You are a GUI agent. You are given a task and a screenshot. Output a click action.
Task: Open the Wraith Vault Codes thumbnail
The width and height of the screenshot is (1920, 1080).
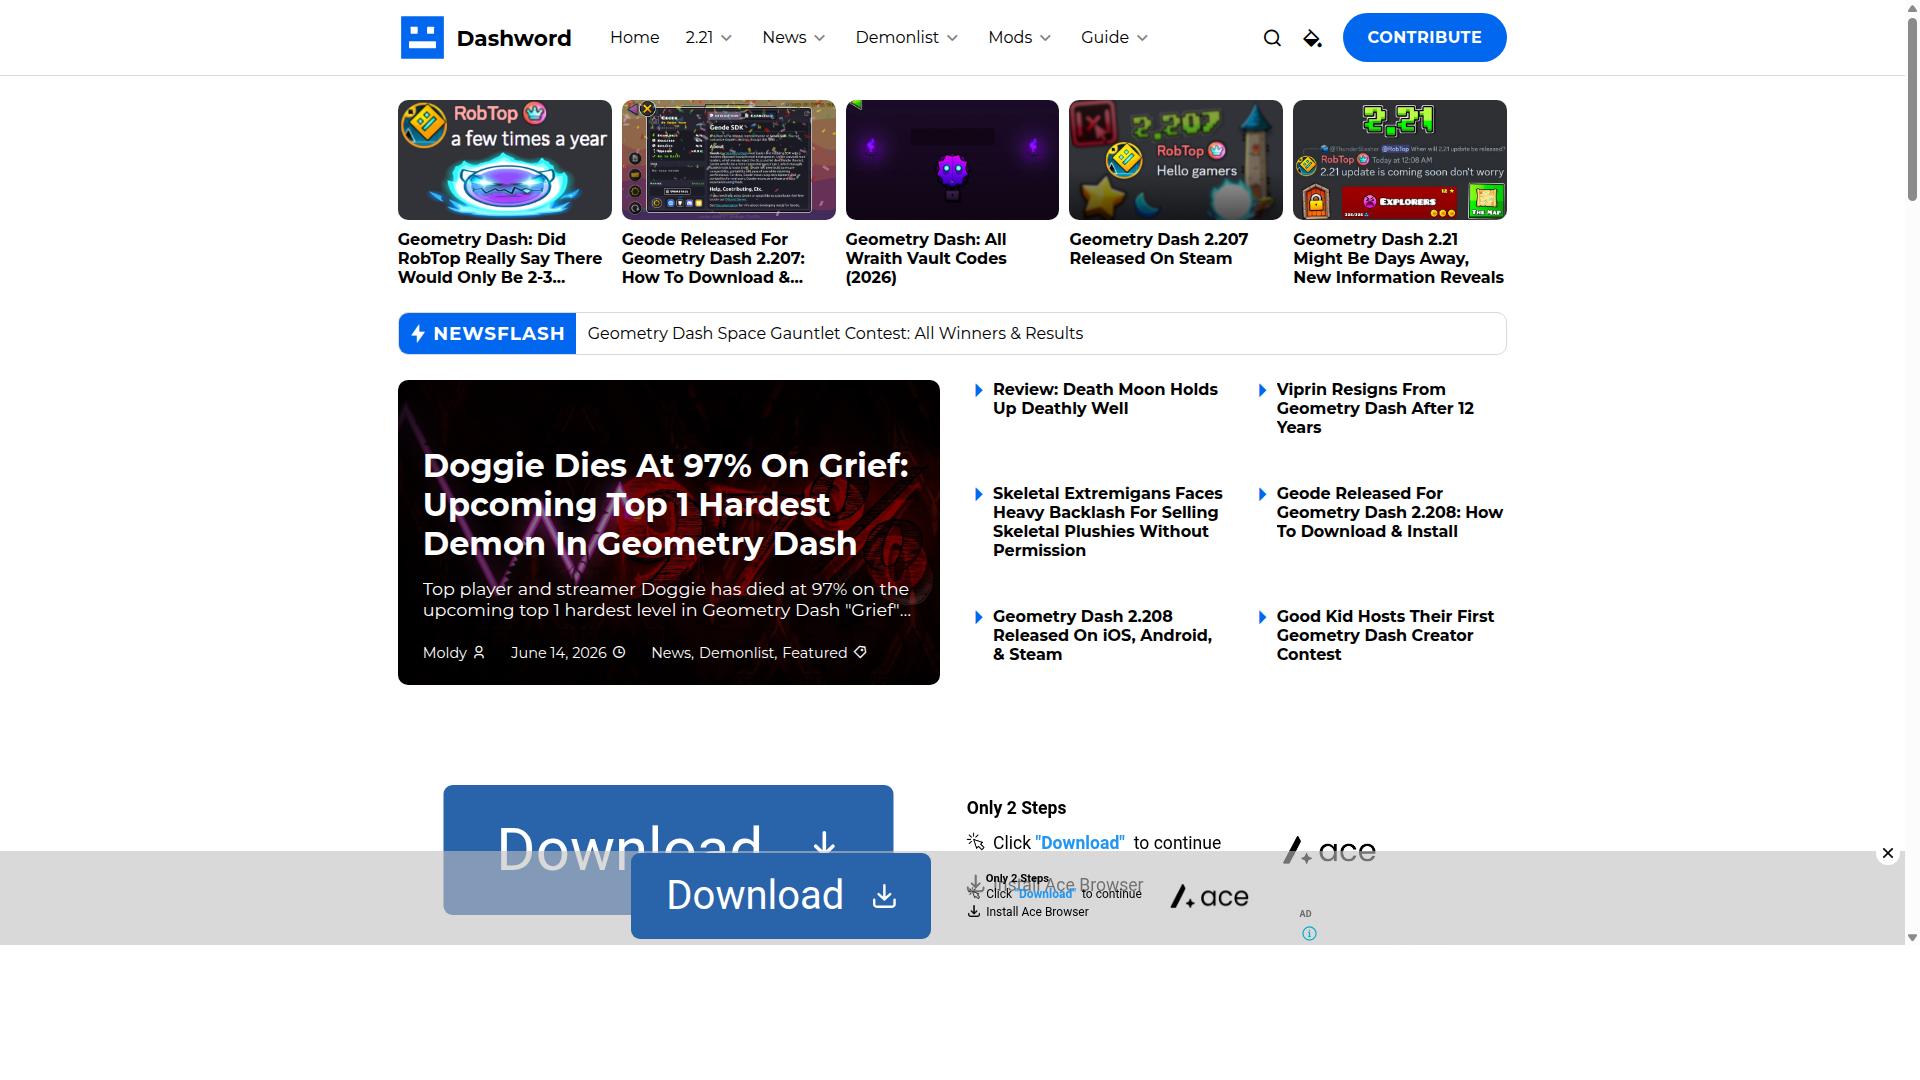pos(952,160)
